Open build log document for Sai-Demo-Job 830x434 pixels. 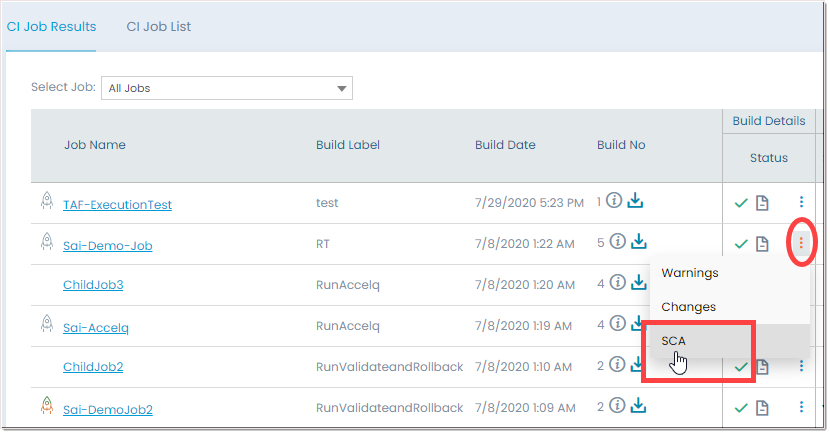762,244
